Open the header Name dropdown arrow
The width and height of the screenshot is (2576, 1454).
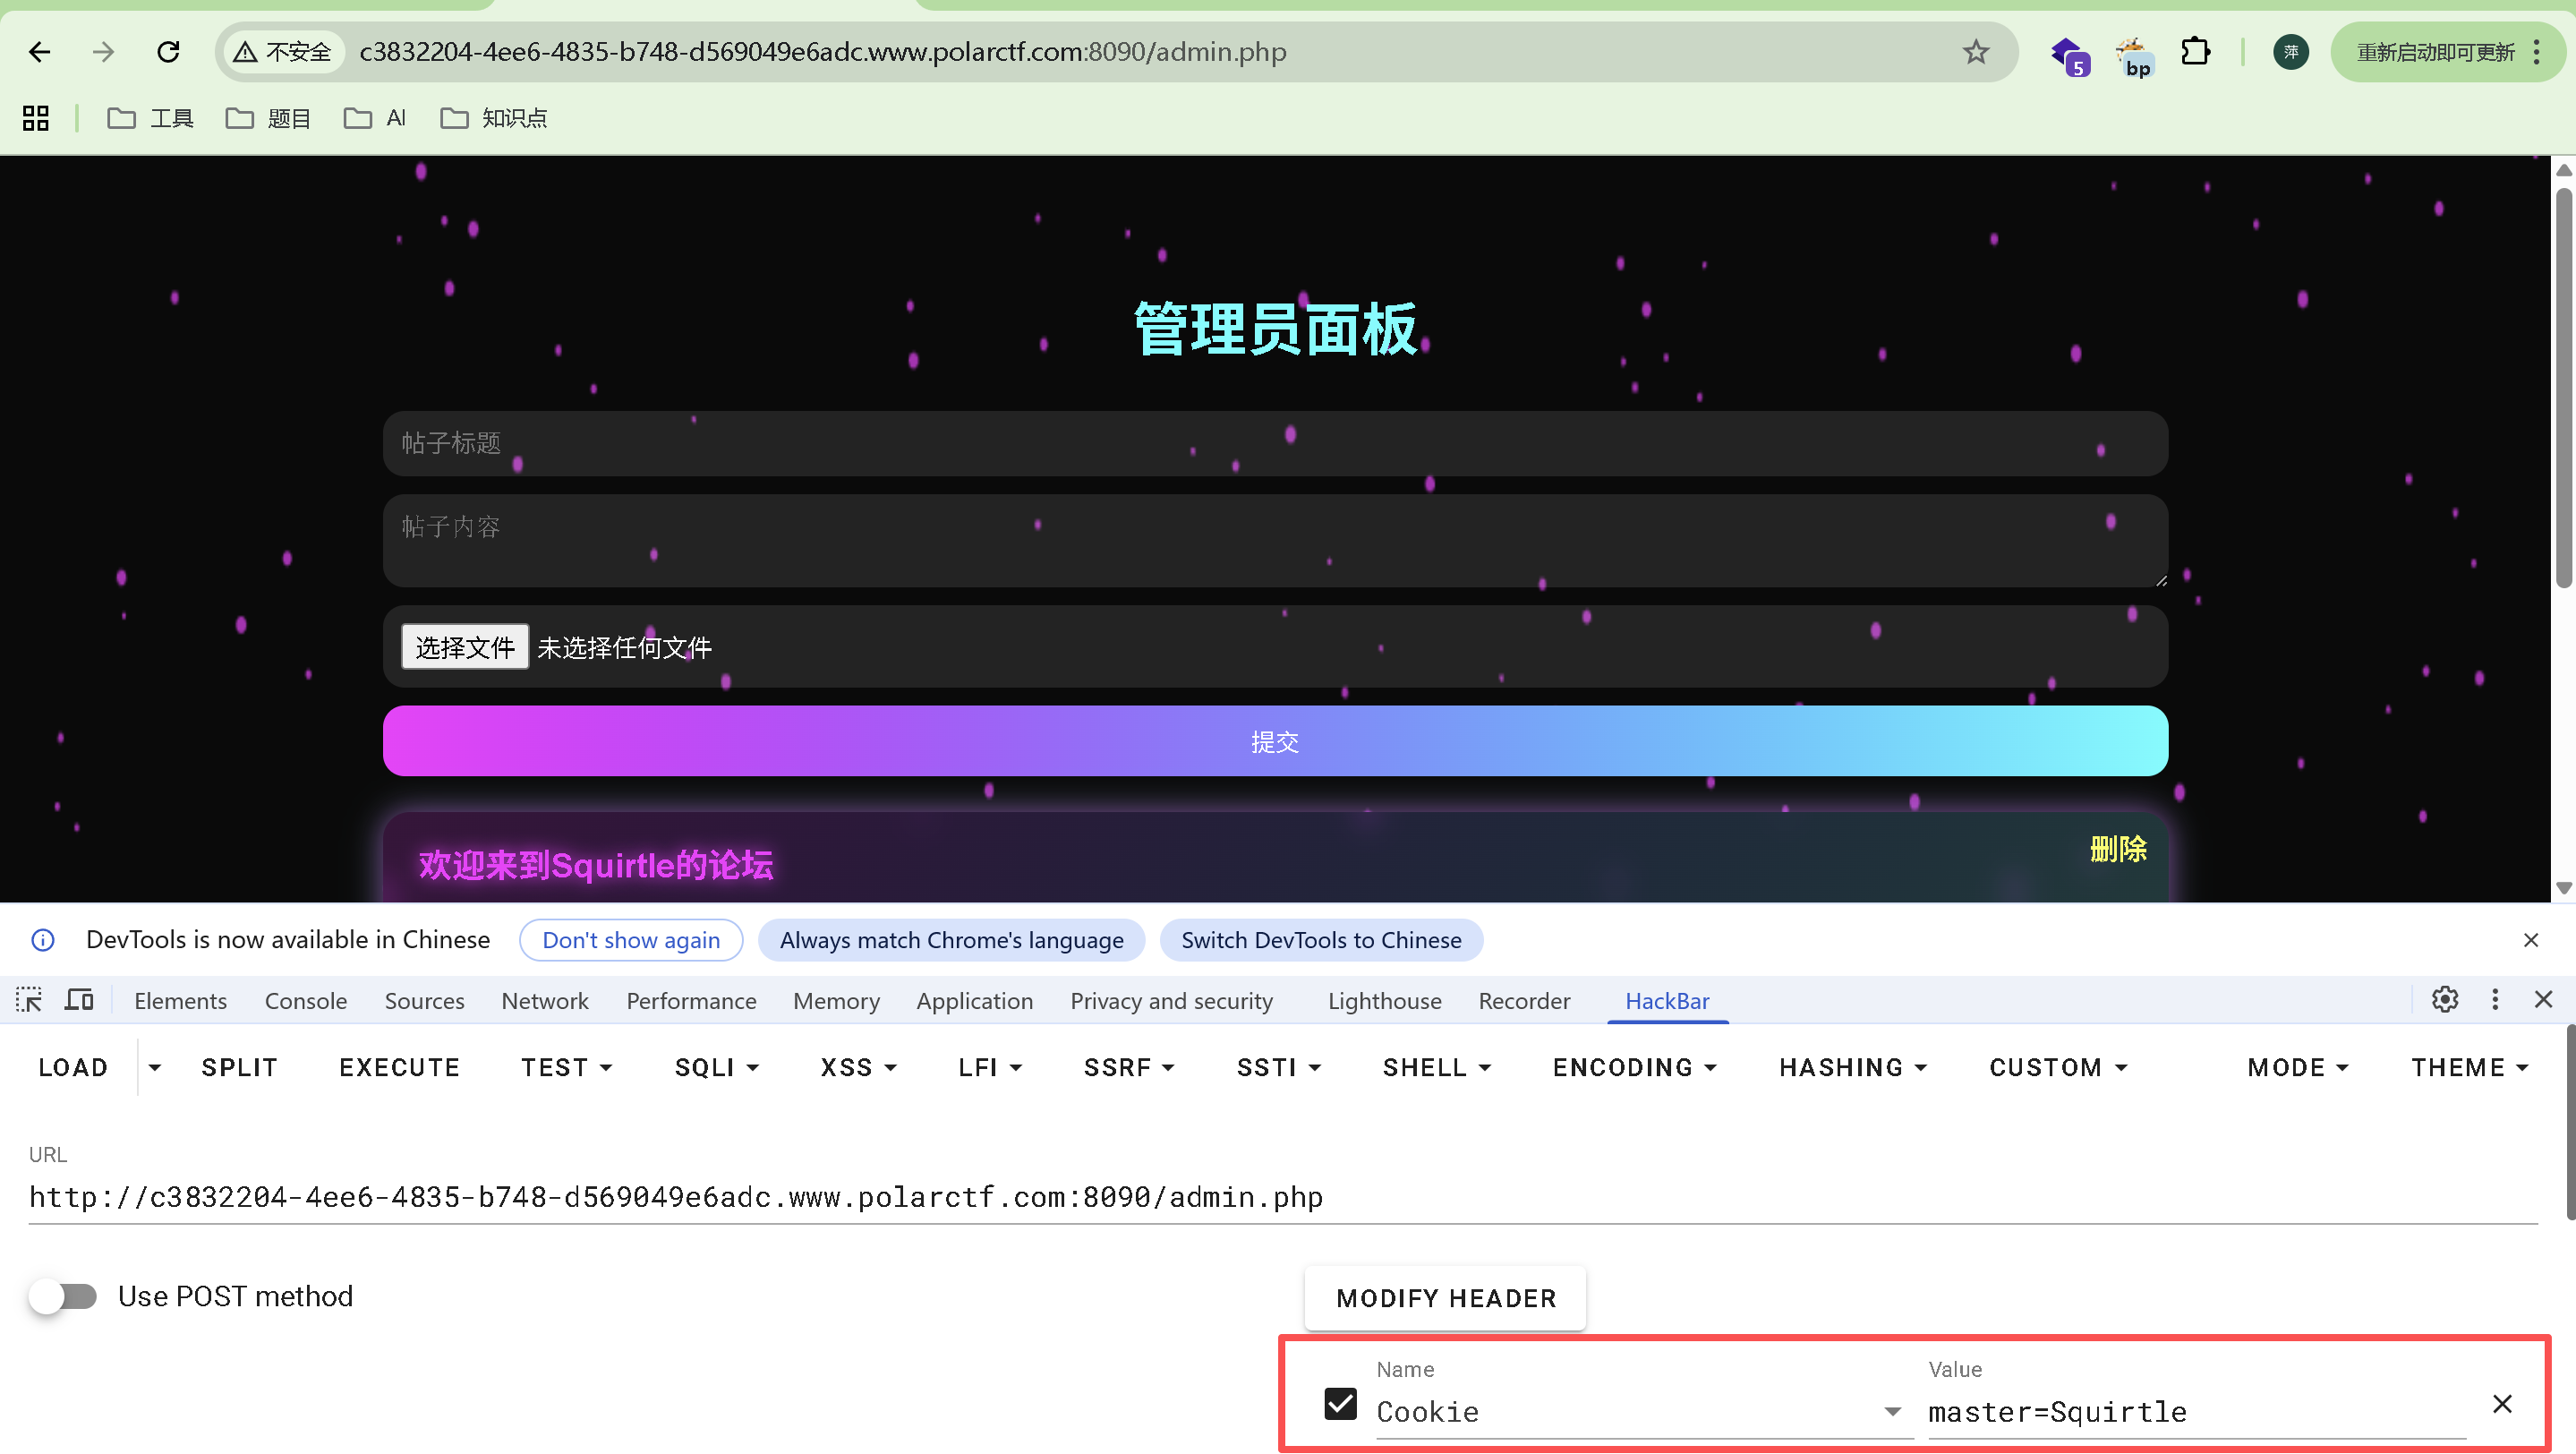1892,1412
